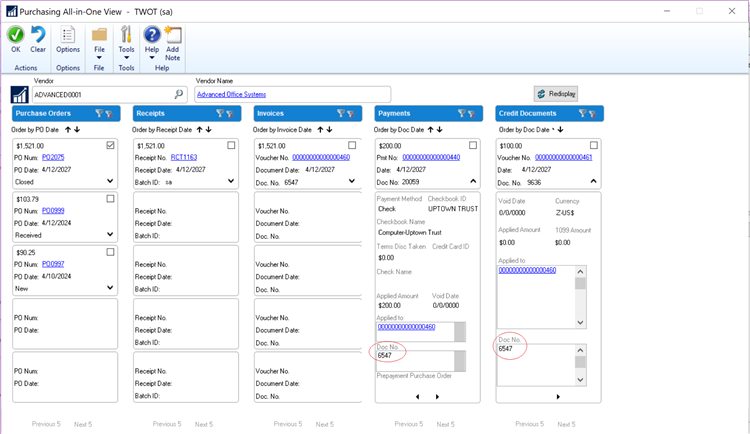This screenshot has height=434, width=750.
Task: Click the Clear undo icon
Action: point(38,34)
